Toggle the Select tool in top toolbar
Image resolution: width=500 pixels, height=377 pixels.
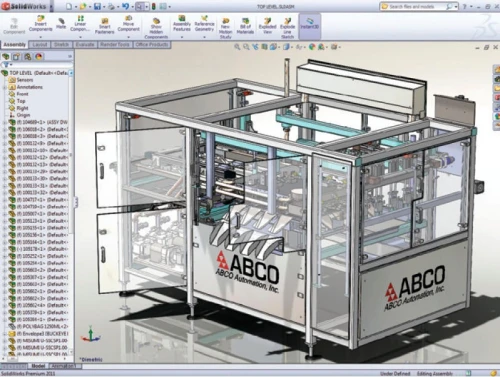click(x=140, y=6)
